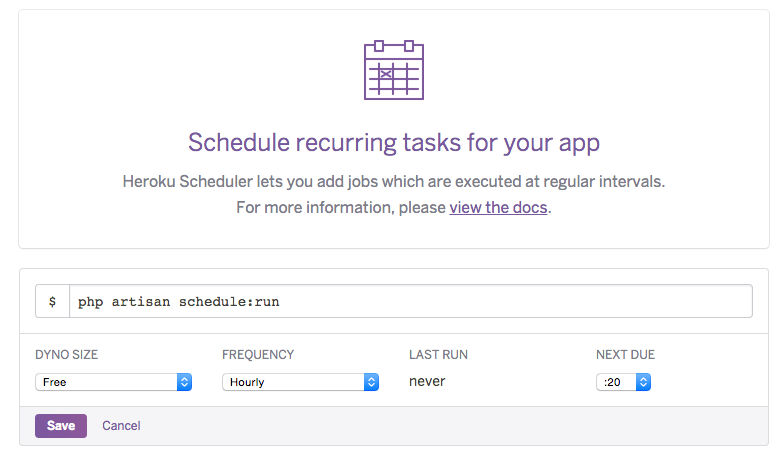Click the purple Save button
Viewport: 777px width, 452px height.
[x=61, y=426]
